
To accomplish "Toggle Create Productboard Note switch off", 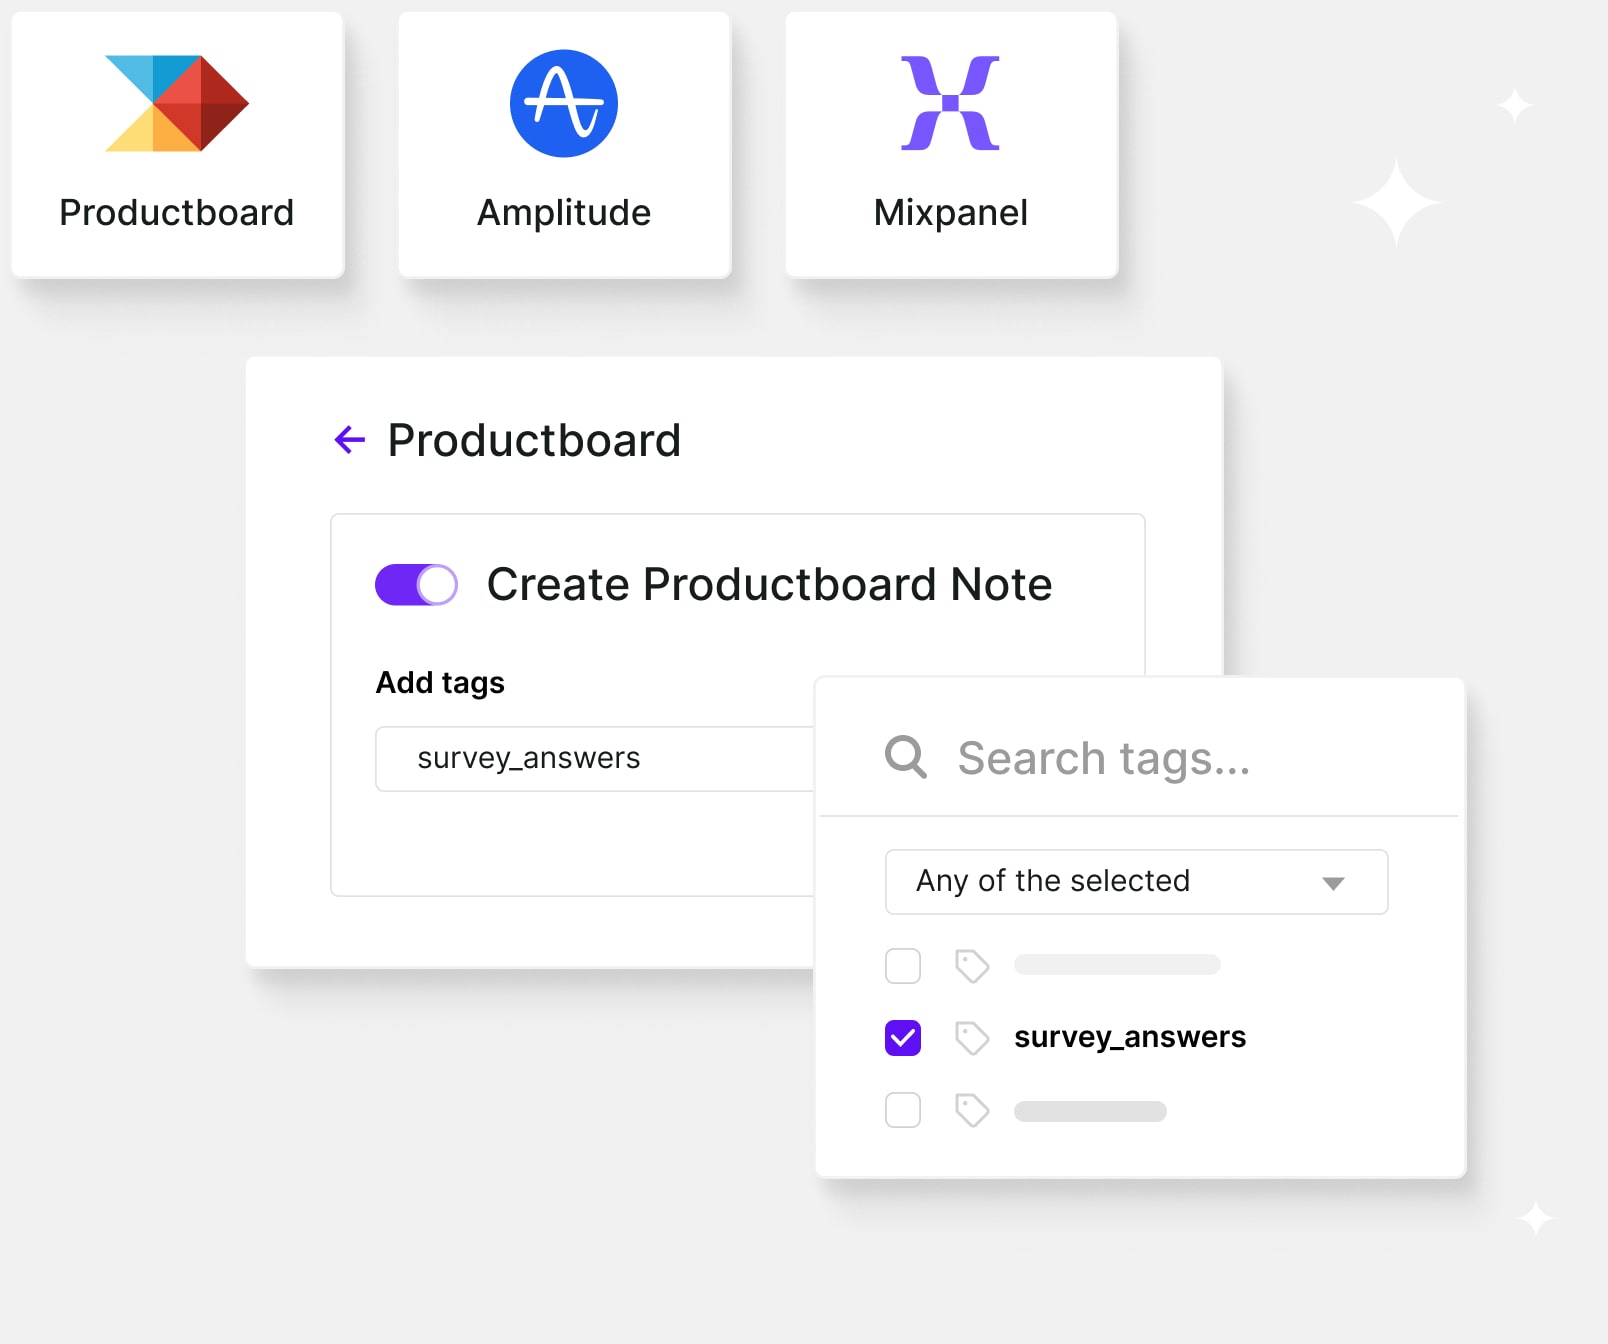I will pyautogui.click(x=417, y=585).
